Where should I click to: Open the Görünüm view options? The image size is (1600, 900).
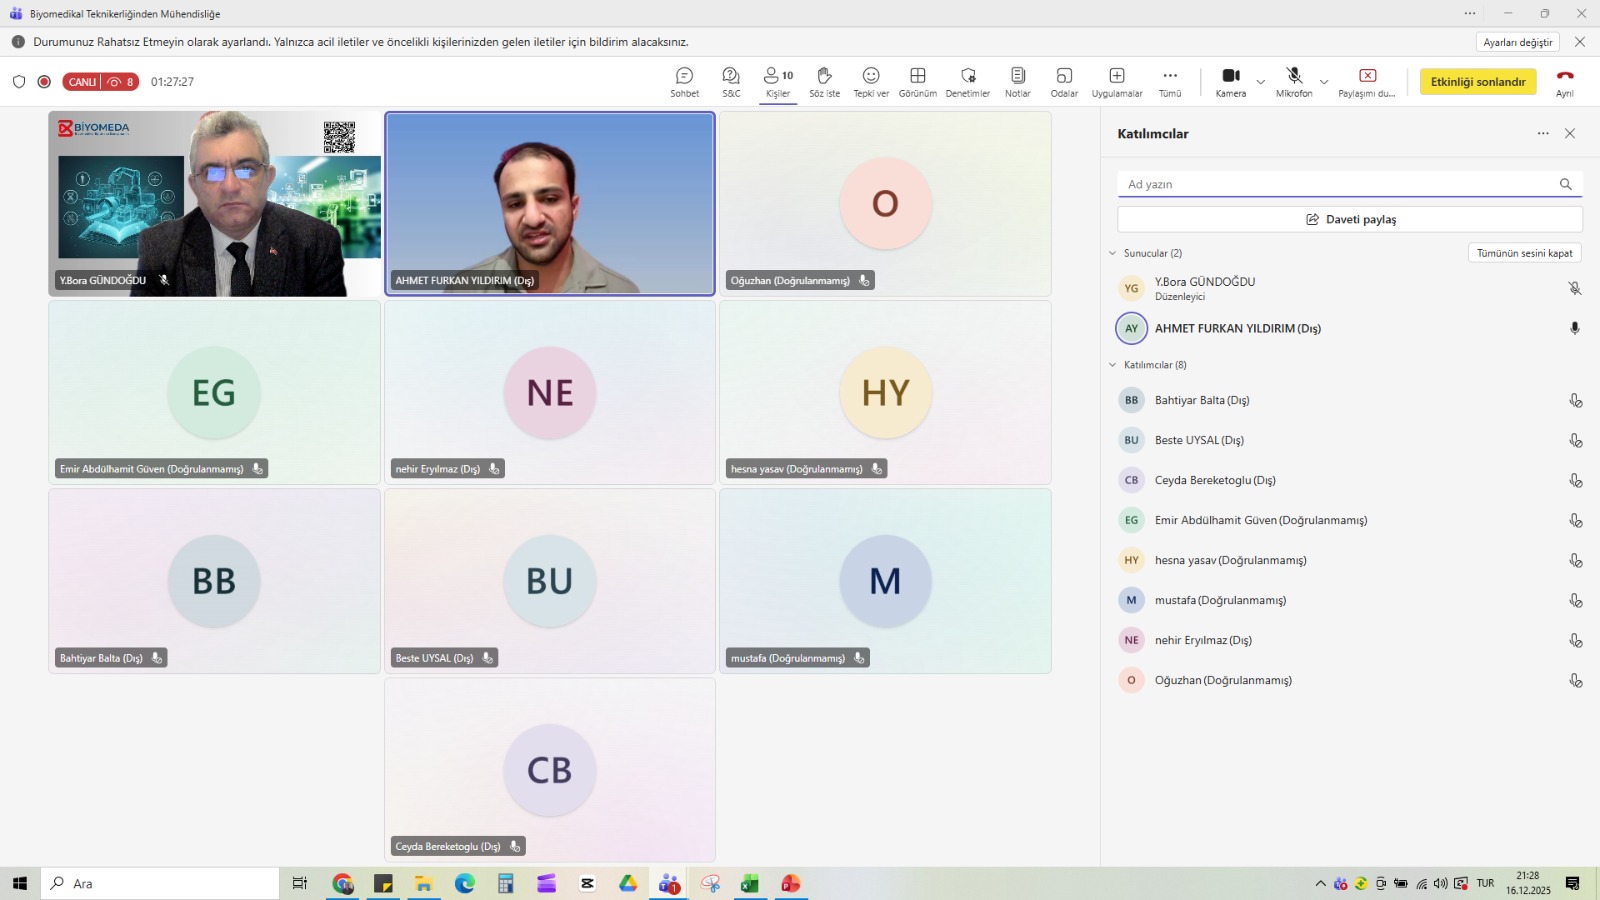click(x=917, y=82)
